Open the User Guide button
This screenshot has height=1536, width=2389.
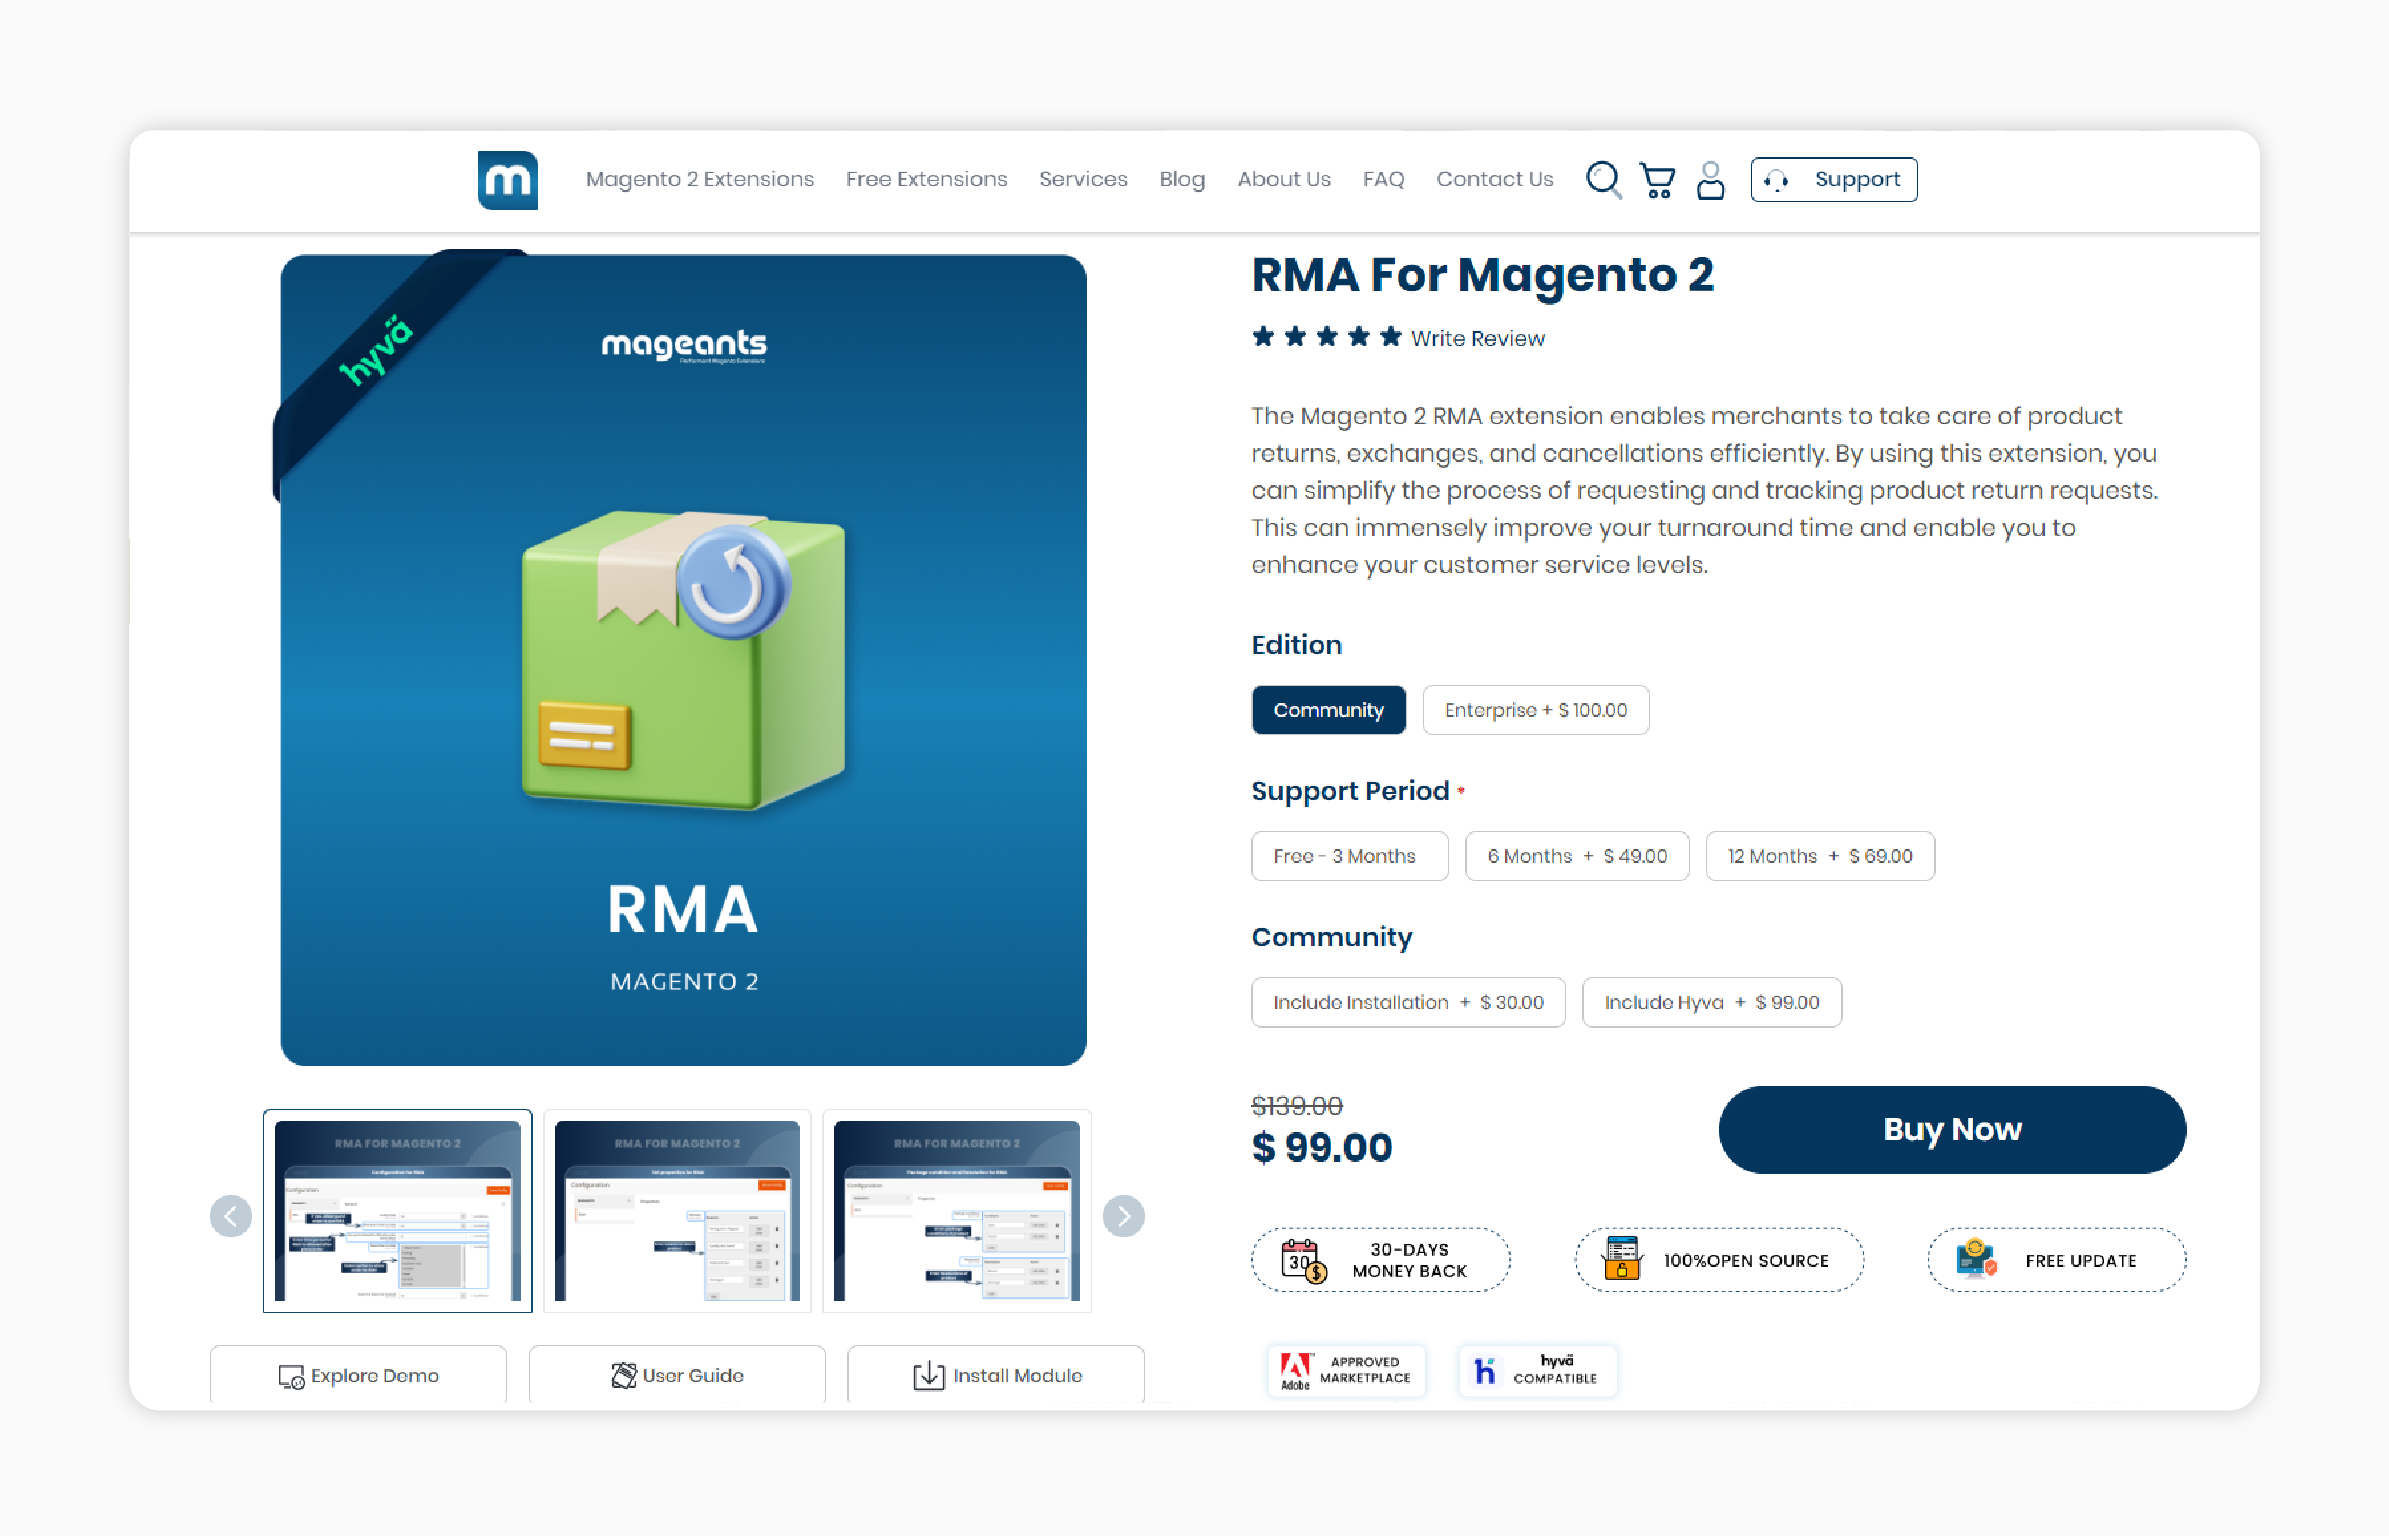tap(677, 1375)
